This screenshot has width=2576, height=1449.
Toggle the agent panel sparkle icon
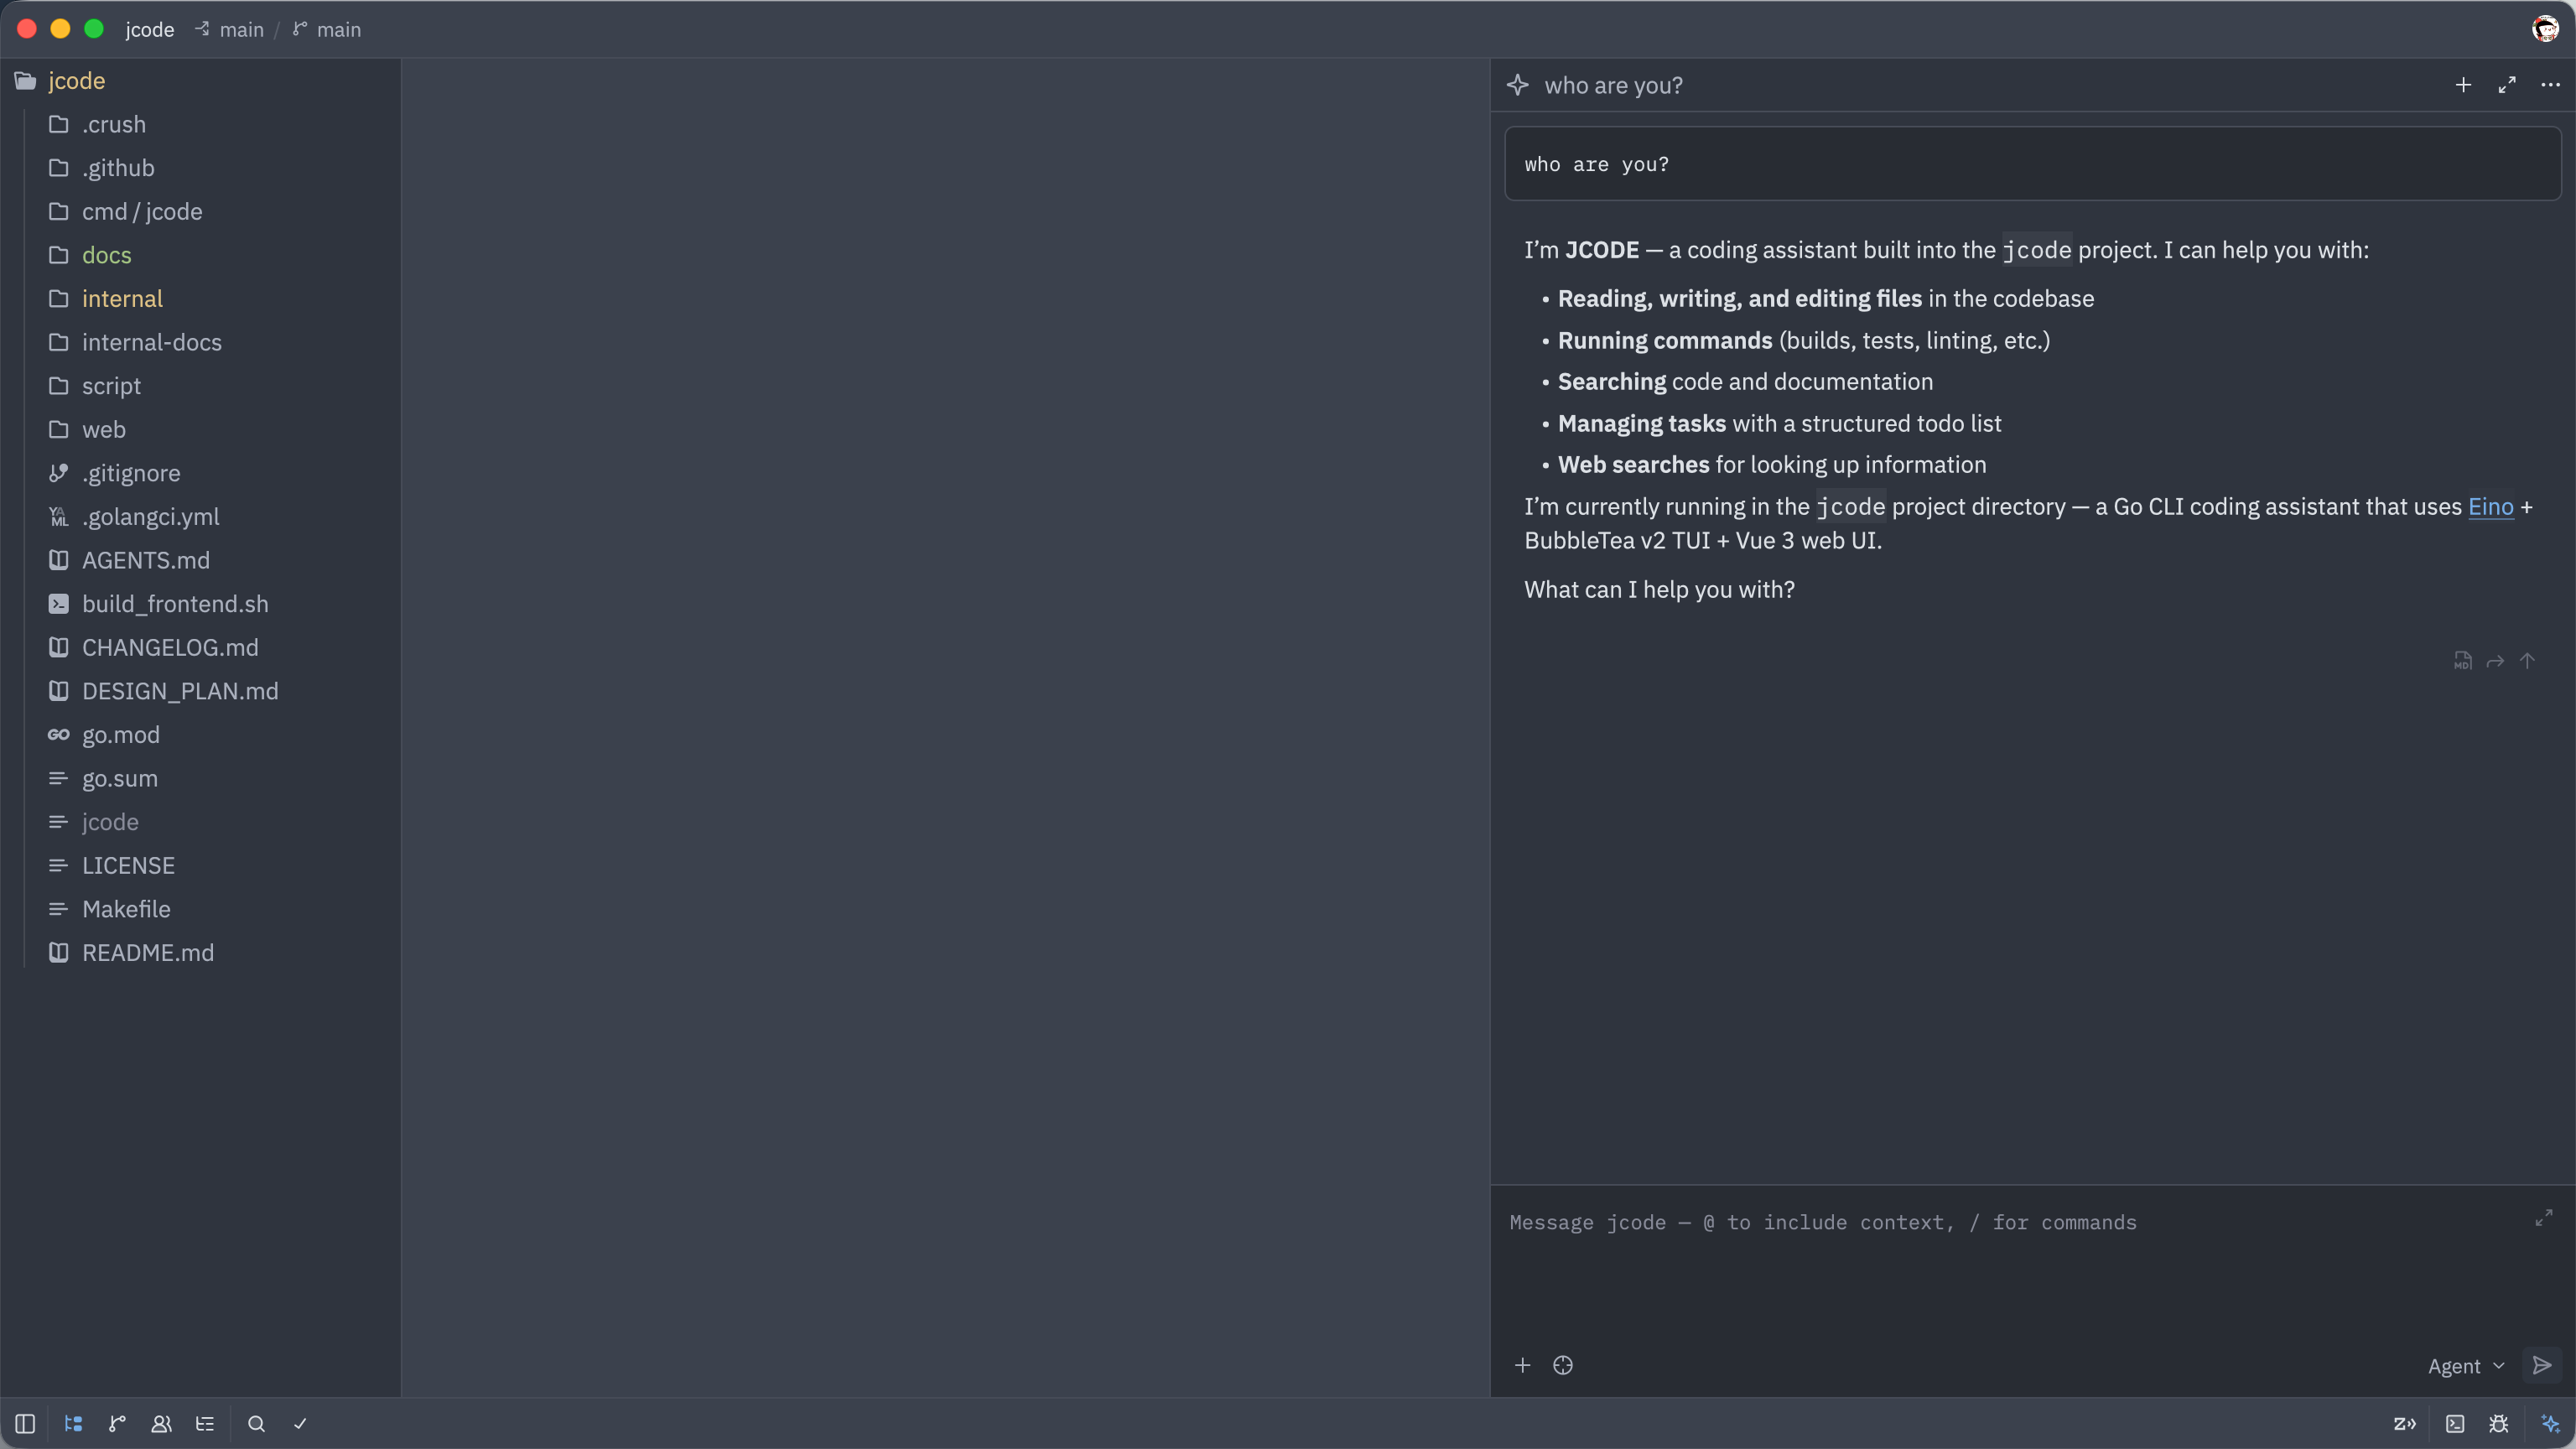point(2550,1423)
